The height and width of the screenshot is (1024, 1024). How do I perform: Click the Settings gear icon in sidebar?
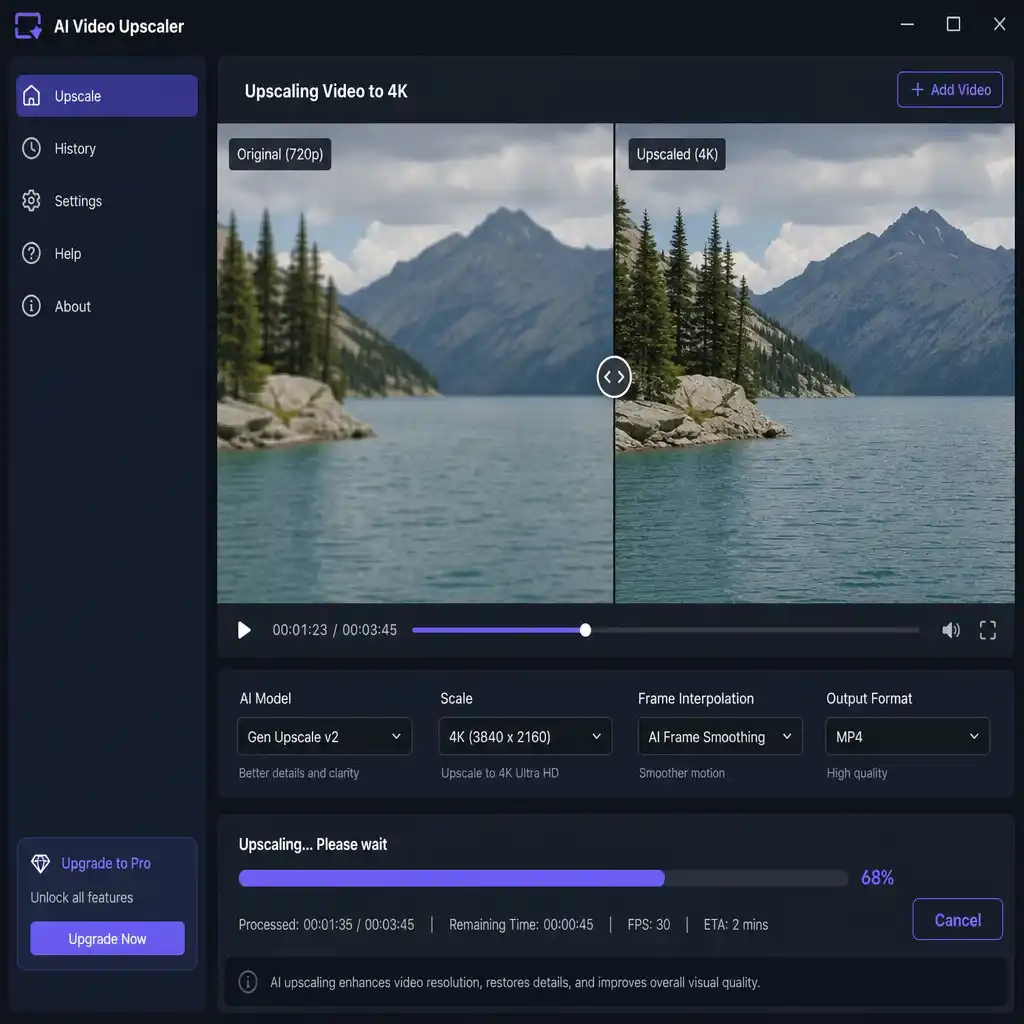click(x=31, y=201)
